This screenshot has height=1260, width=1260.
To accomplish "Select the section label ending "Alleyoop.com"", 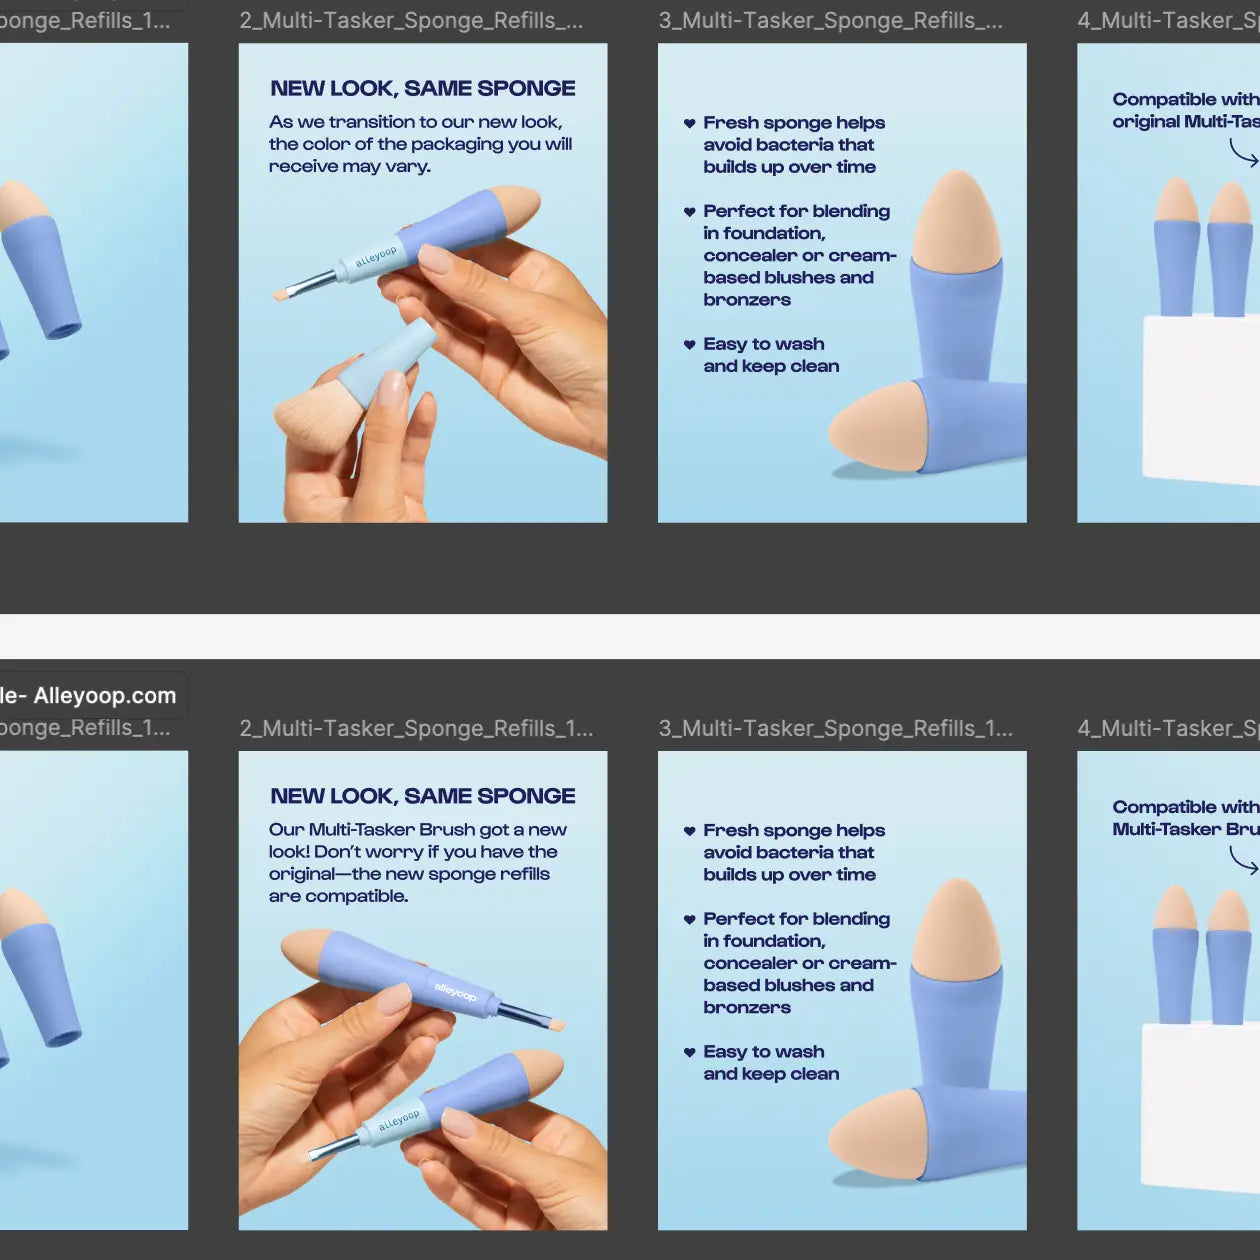I will click(x=88, y=696).
